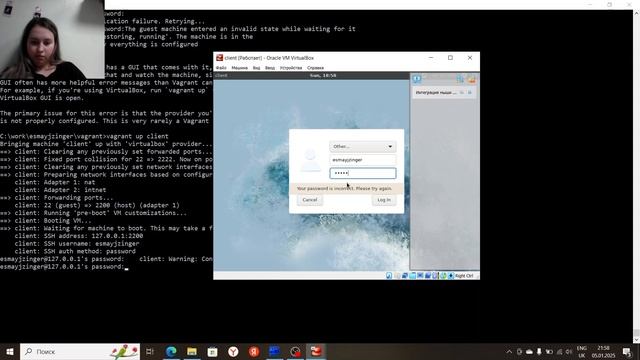Click the Right Ctrl host key indicator
Viewport: 640px width, 360px height.
coord(464,276)
